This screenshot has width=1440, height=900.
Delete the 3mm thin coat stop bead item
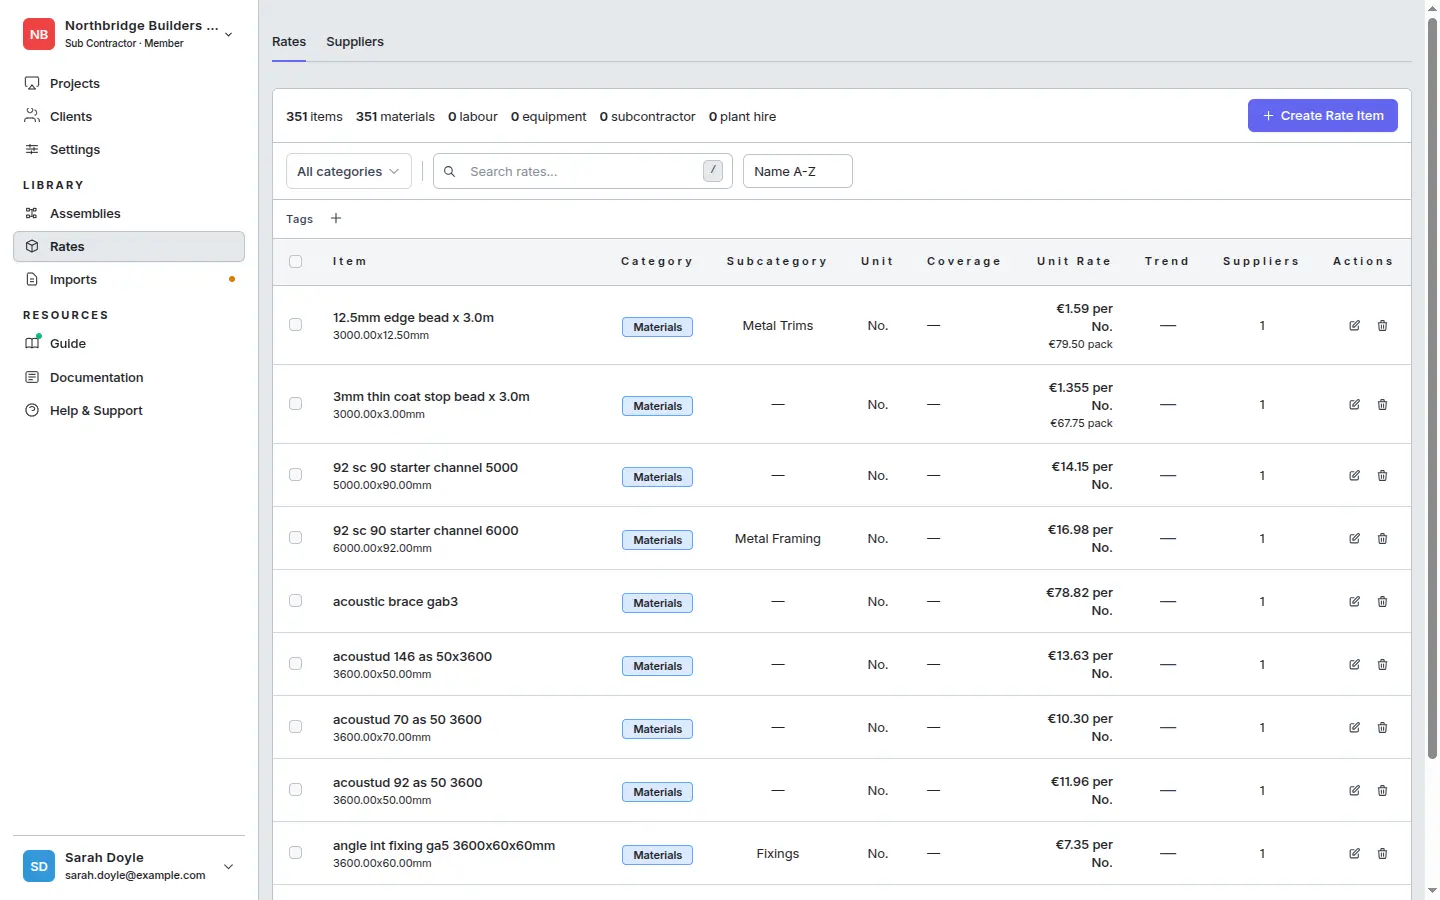click(x=1382, y=404)
